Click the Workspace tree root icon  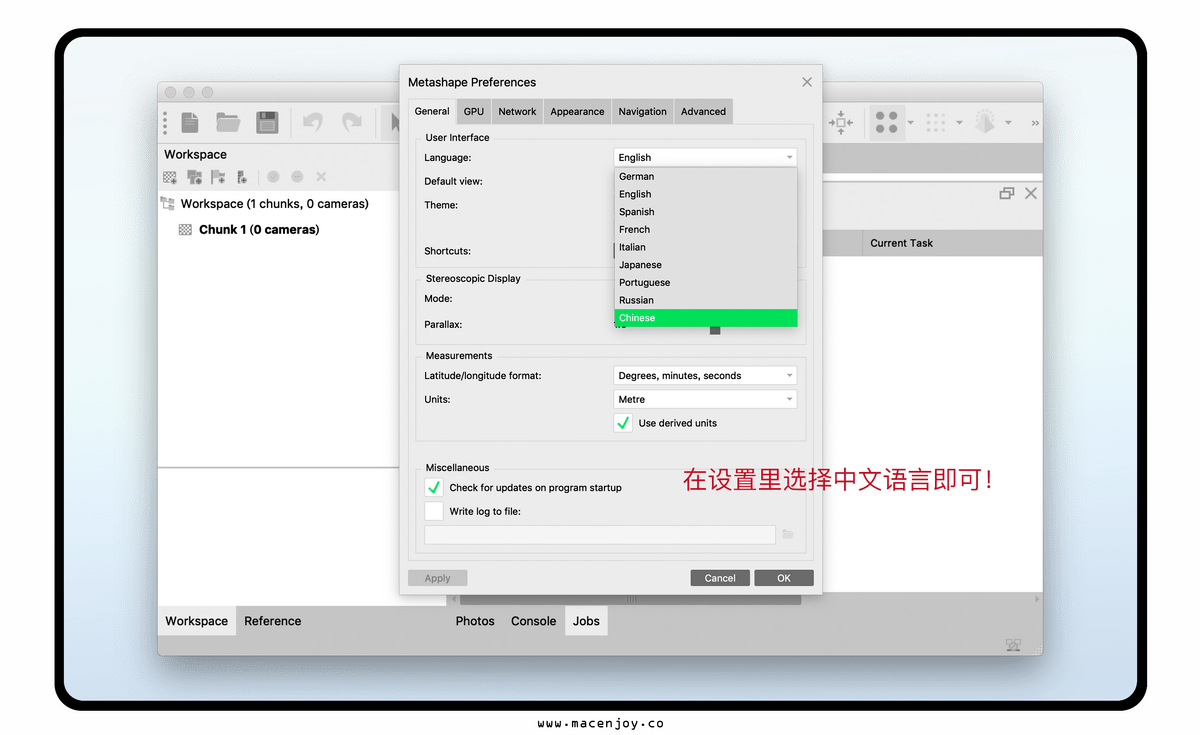[167, 204]
